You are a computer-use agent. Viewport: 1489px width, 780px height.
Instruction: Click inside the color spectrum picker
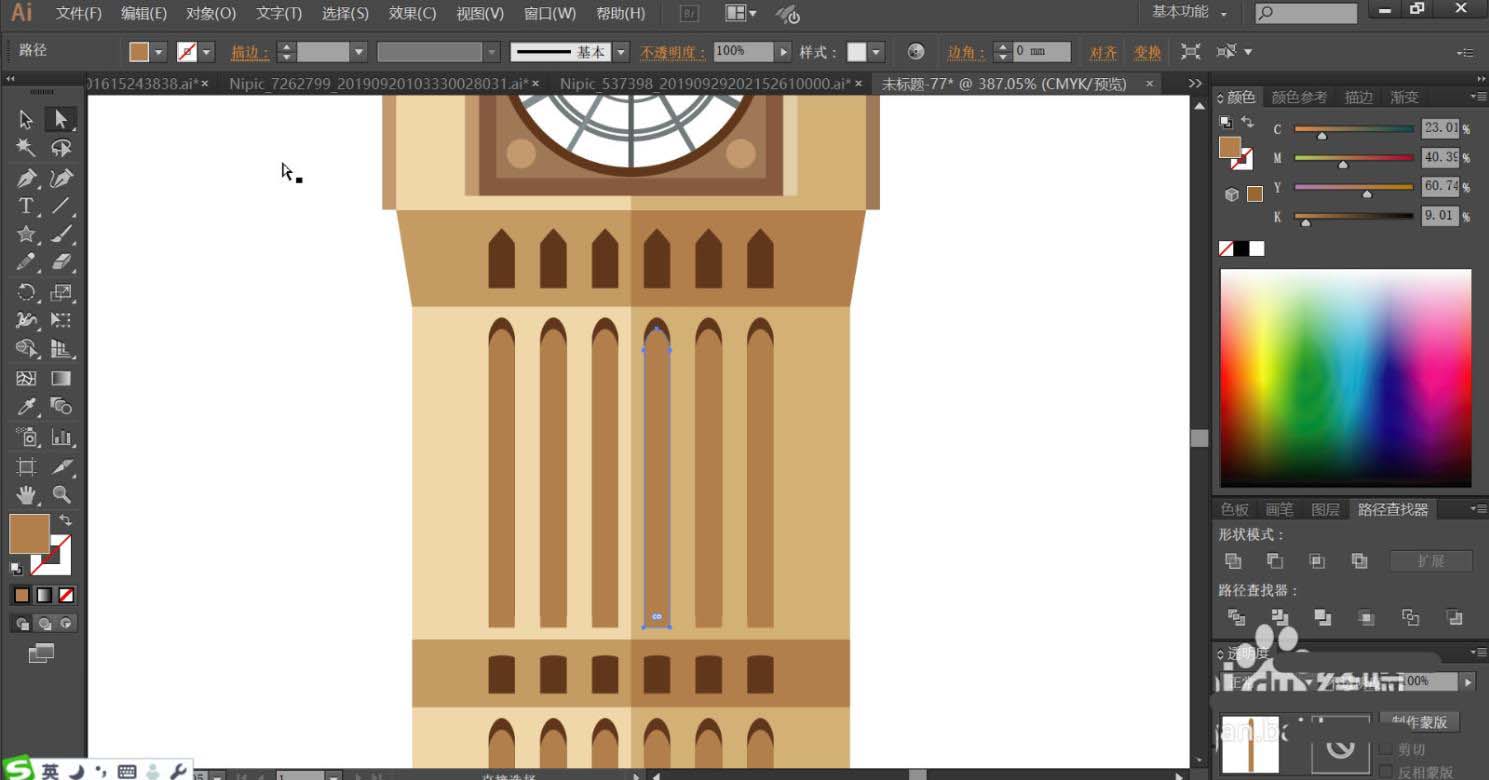[x=1345, y=377]
